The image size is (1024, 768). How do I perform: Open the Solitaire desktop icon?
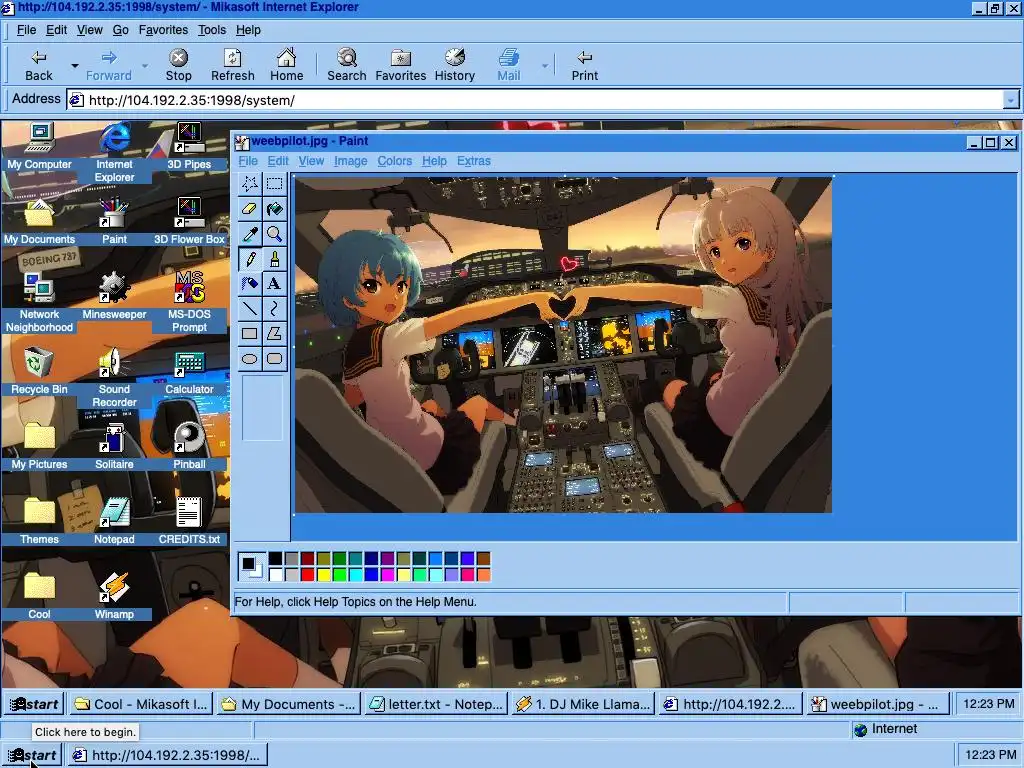click(114, 445)
